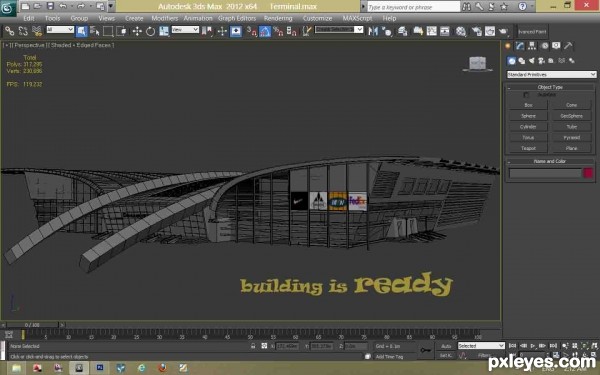Open the Graph Editors menu
This screenshot has width=600, height=375.
click(x=237, y=18)
